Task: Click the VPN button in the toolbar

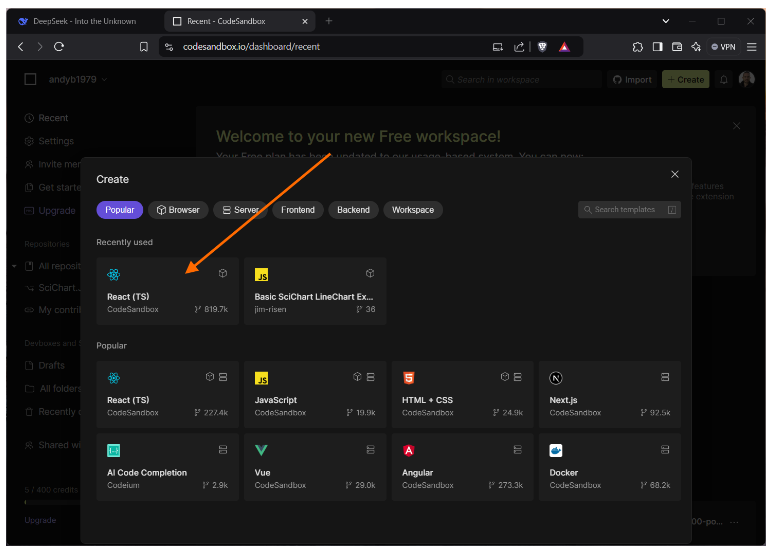Action: (x=723, y=47)
